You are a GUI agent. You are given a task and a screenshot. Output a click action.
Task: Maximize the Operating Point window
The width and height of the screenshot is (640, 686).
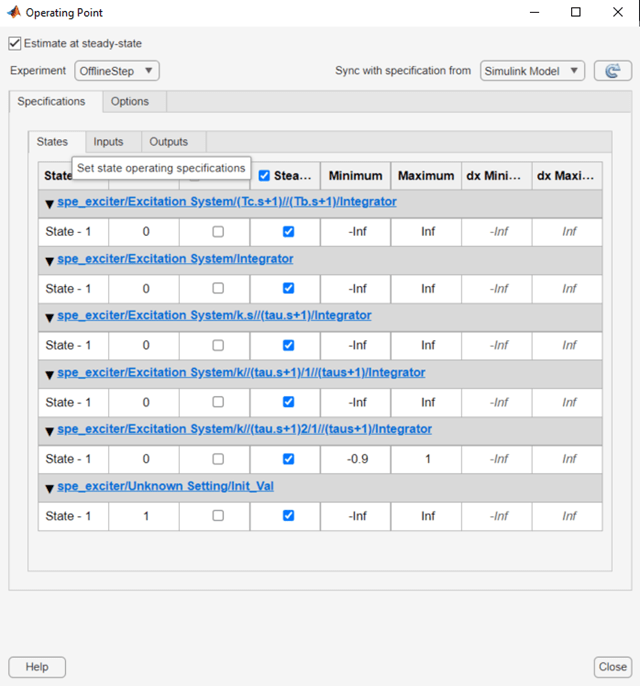(x=576, y=12)
